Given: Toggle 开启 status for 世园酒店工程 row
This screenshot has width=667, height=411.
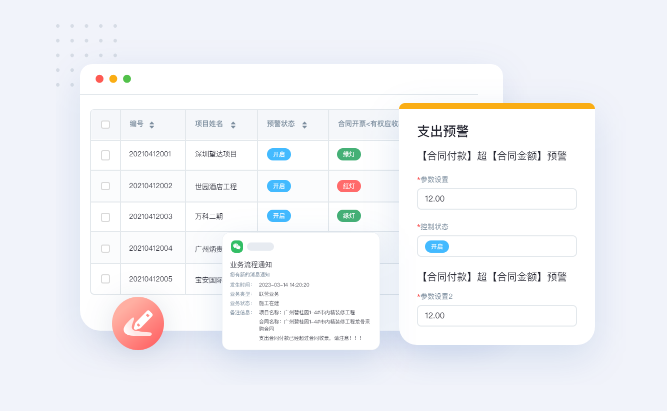Looking at the screenshot, I should [279, 186].
